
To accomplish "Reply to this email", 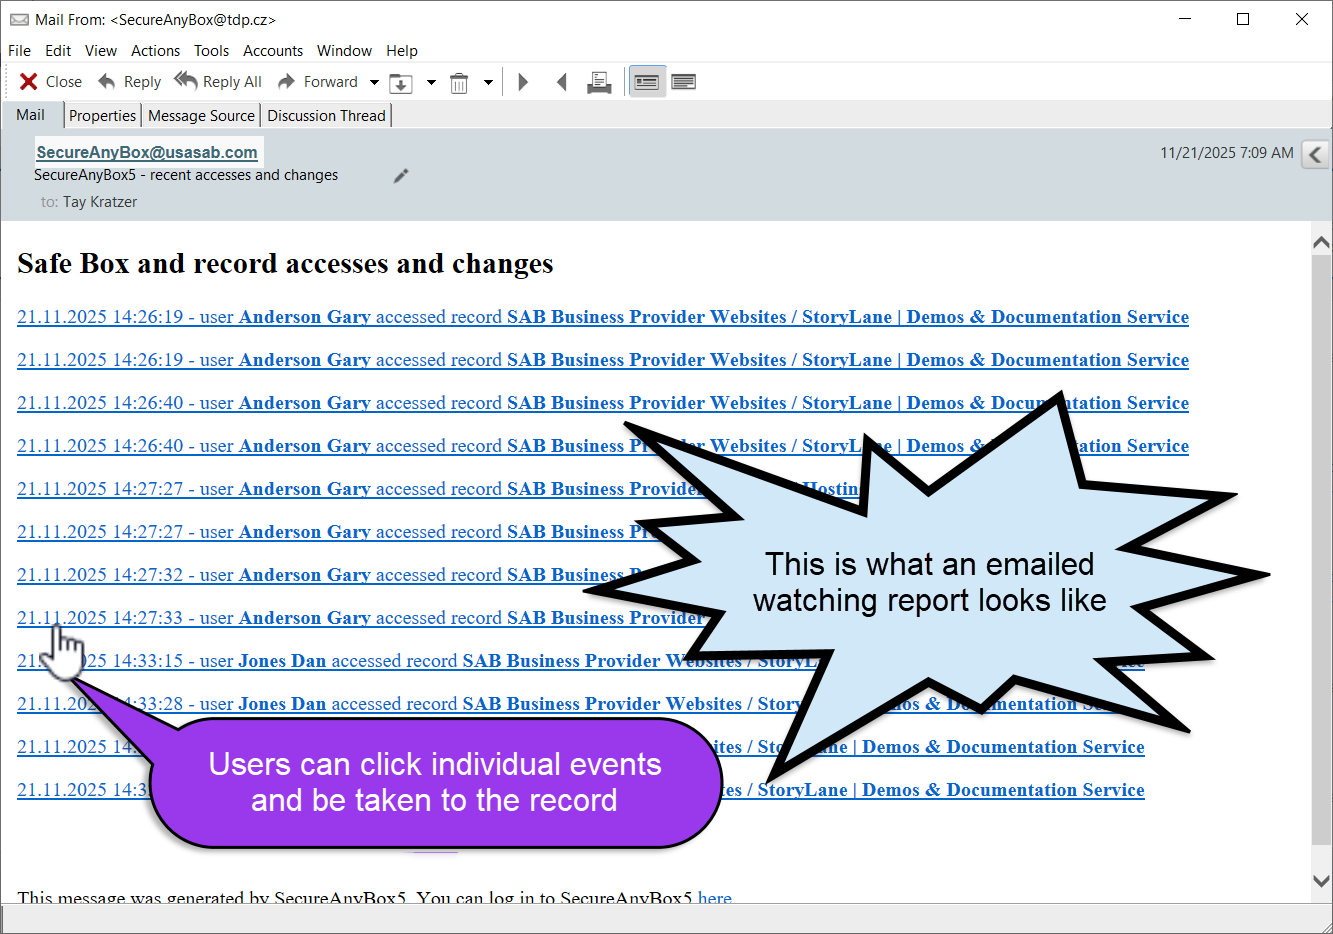I will 129,82.
